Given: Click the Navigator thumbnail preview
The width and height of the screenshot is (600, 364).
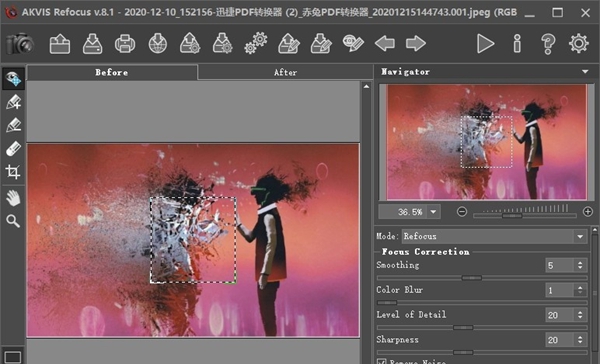Looking at the screenshot, I should click(487, 142).
